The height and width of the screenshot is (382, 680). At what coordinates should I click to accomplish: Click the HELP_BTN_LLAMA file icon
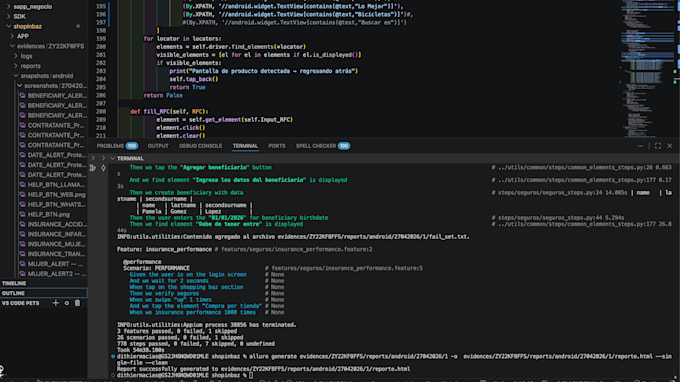23,185
